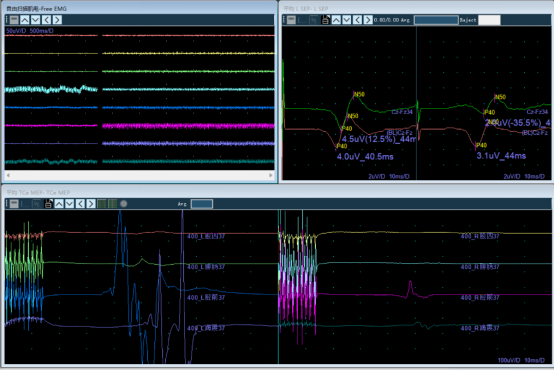Click the P40 marker on right red SEP trace

click(x=482, y=145)
